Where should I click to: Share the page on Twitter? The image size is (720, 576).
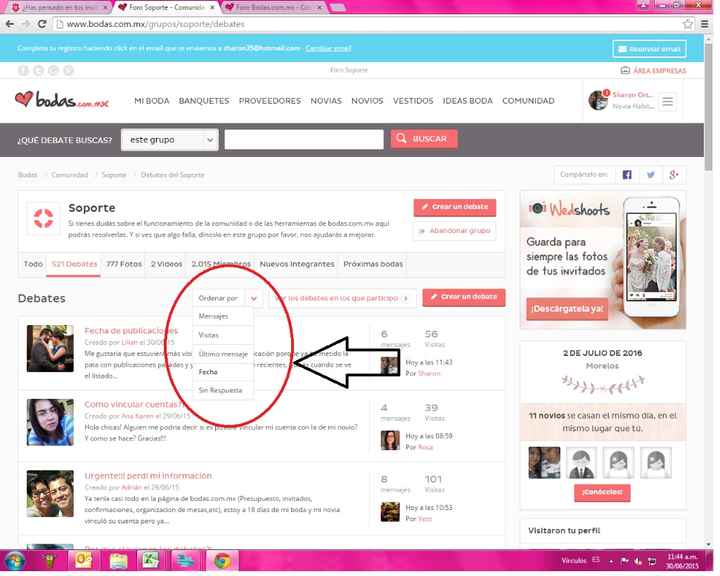651,175
